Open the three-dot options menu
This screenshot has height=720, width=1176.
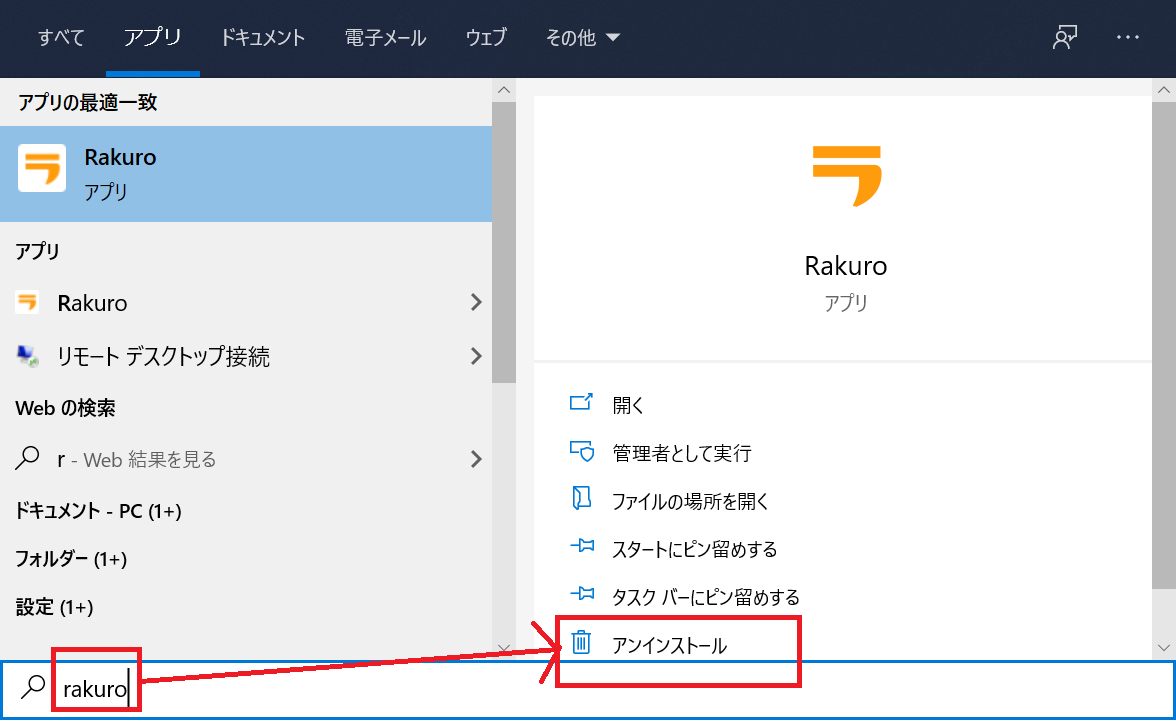pos(1127,37)
